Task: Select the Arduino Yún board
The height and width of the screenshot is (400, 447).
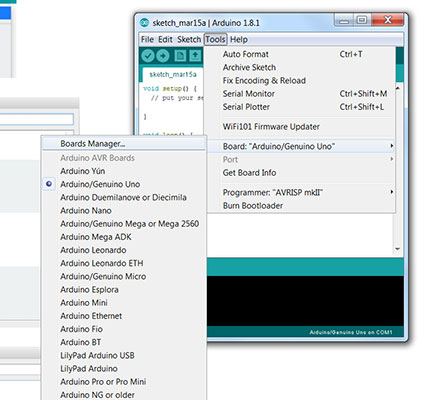Action: 124,171
